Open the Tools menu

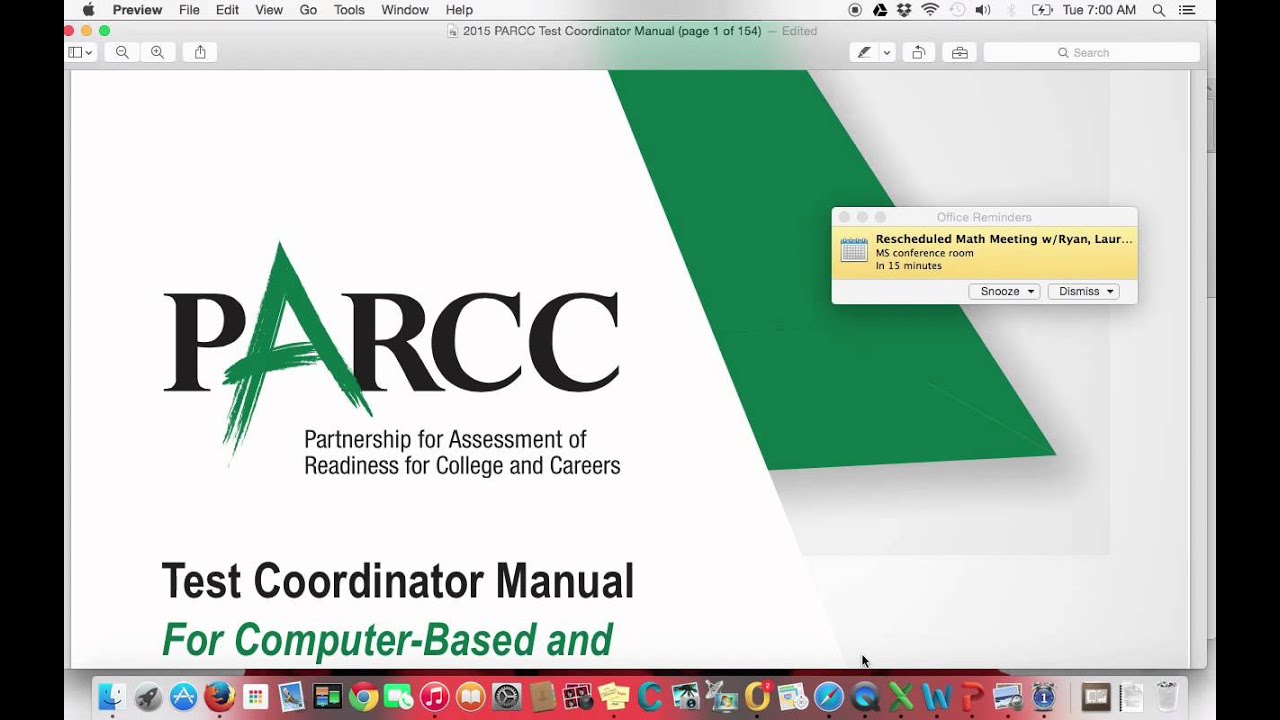click(x=349, y=10)
